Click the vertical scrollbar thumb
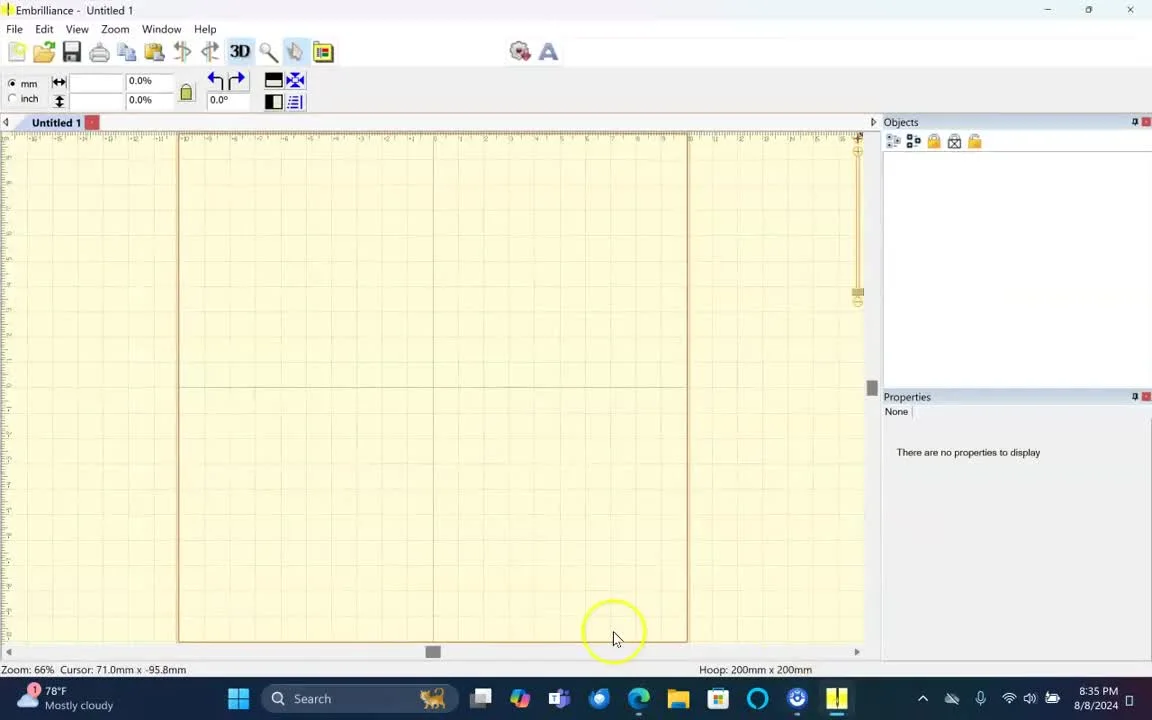The height and width of the screenshot is (720, 1152). pyautogui.click(x=872, y=388)
